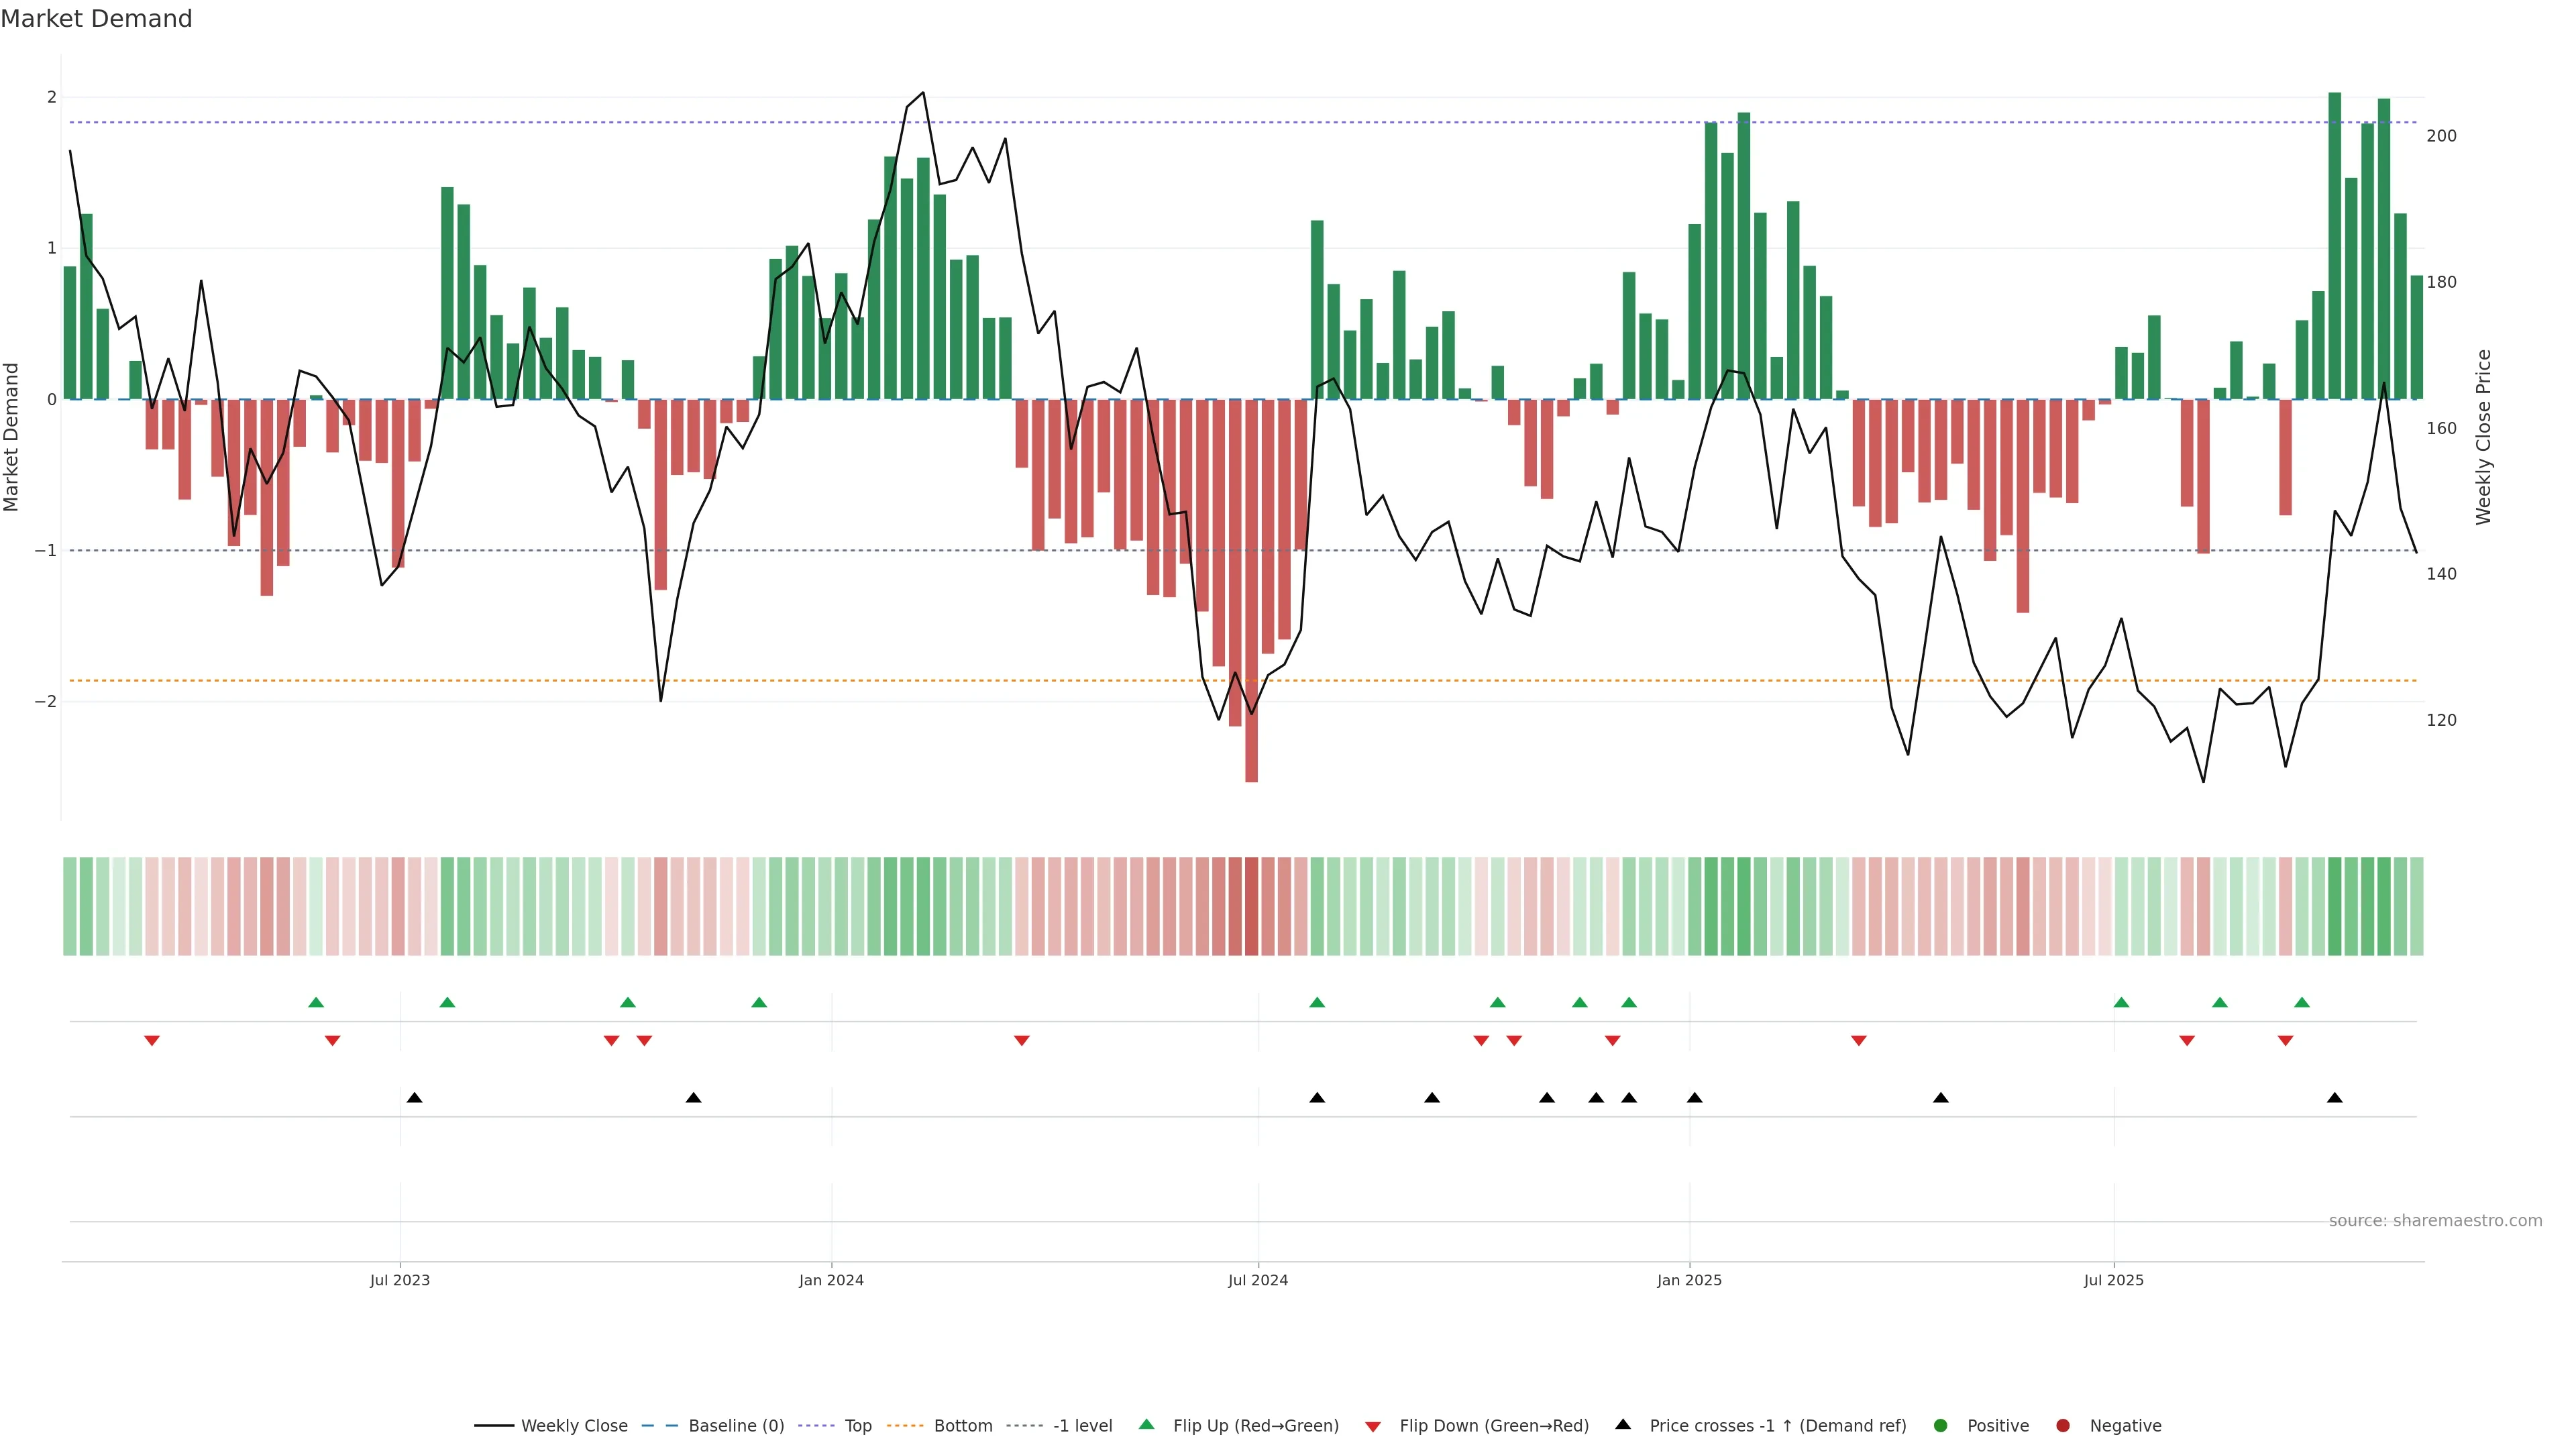Click the red Flip Down triangle legend icon
Image resolution: width=2576 pixels, height=1449 pixels.
[x=1372, y=1427]
